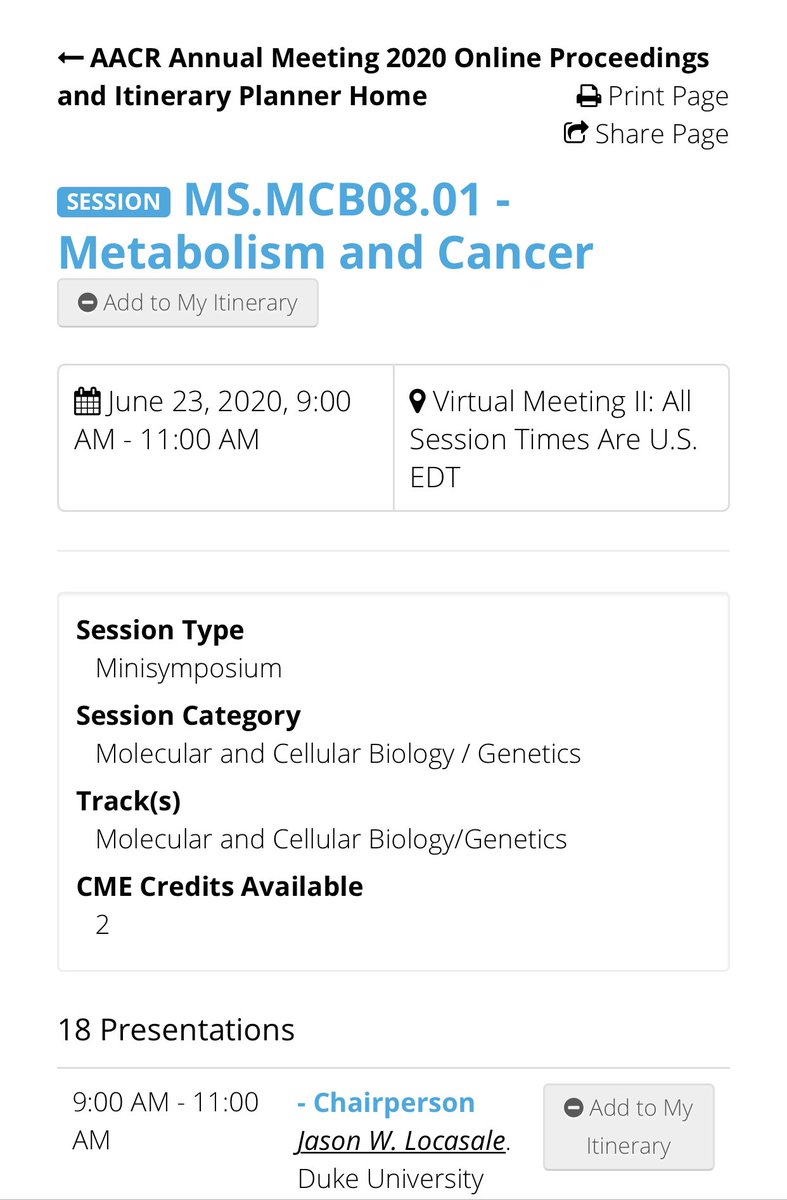787x1200 pixels.
Task: Select the Virtual Meeting II location cell
Action: [x=561, y=438]
